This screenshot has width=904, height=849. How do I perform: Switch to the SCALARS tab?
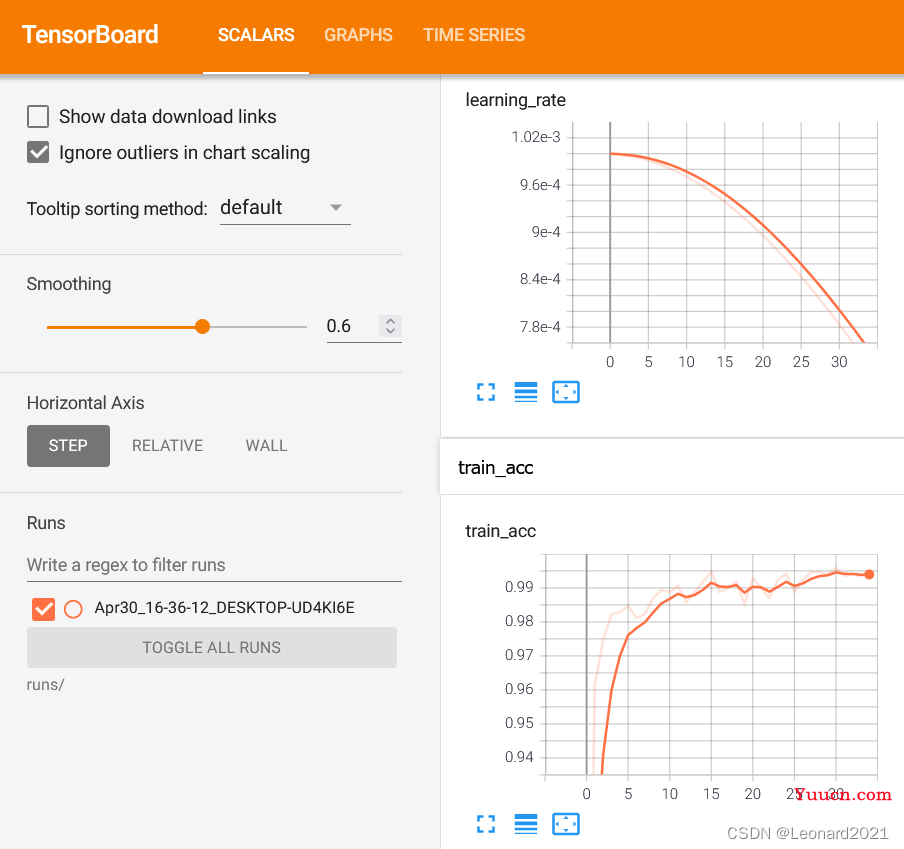[256, 35]
